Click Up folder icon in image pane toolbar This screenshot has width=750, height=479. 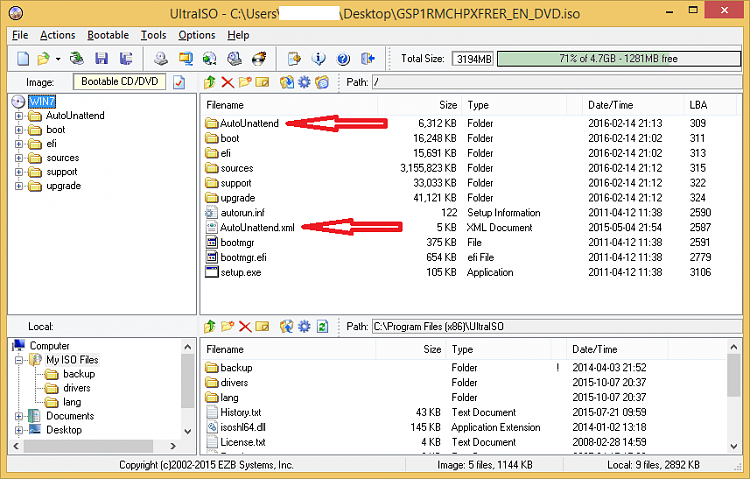[210, 82]
